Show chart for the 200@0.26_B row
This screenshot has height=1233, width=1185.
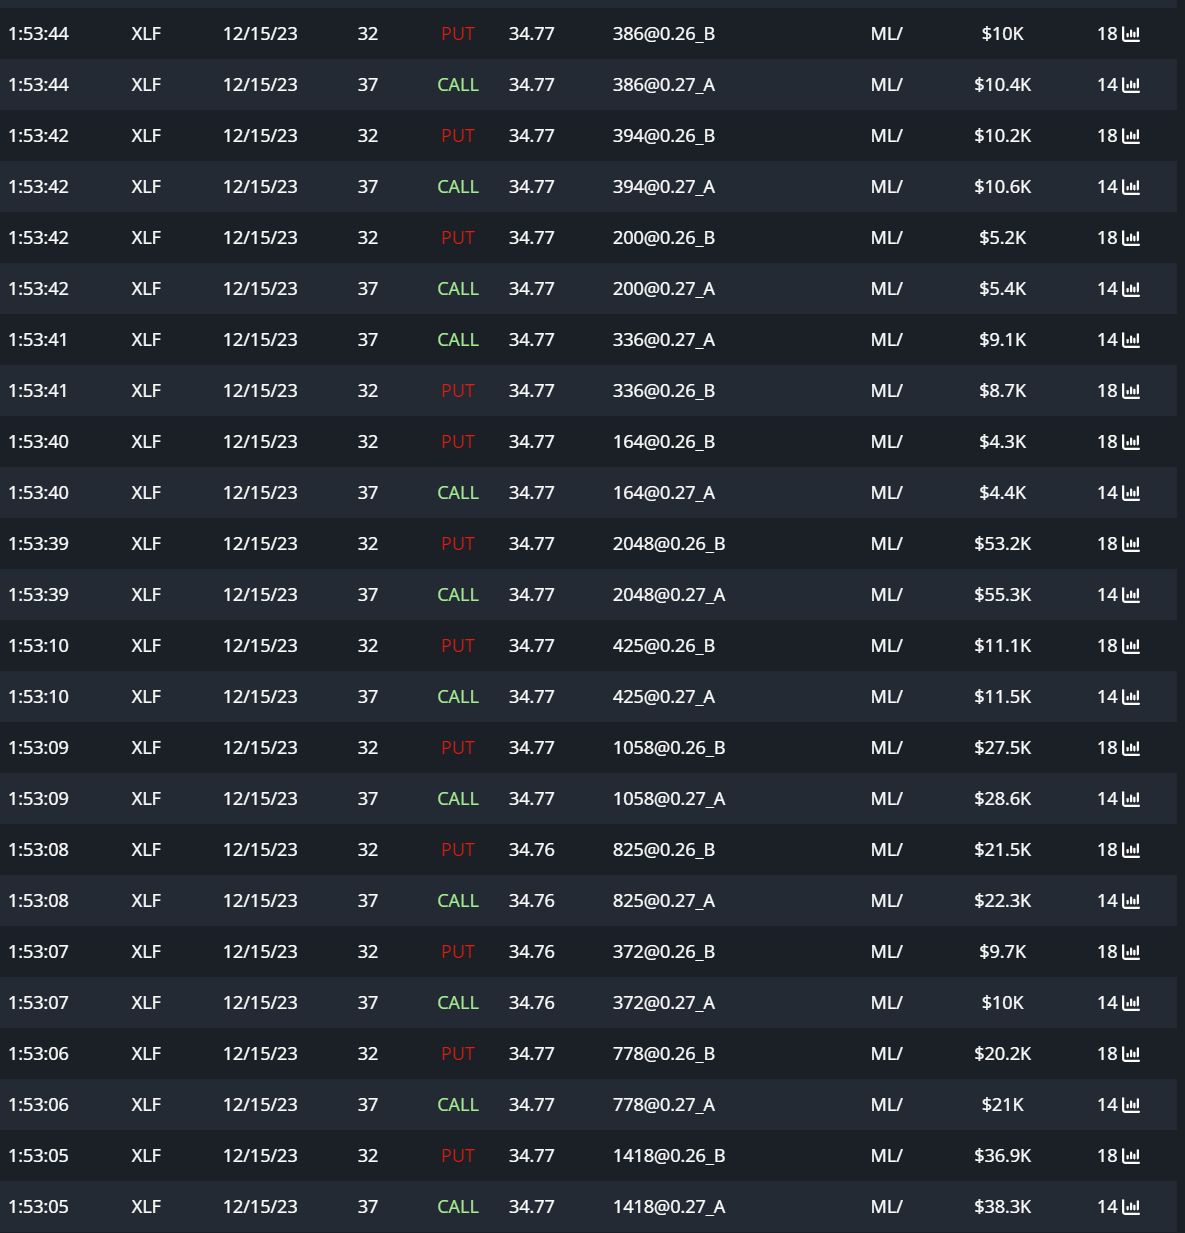tap(1131, 238)
